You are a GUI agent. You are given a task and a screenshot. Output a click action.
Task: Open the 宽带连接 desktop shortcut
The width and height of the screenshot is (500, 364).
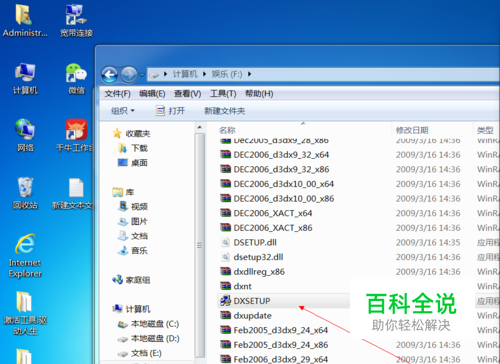(76, 21)
